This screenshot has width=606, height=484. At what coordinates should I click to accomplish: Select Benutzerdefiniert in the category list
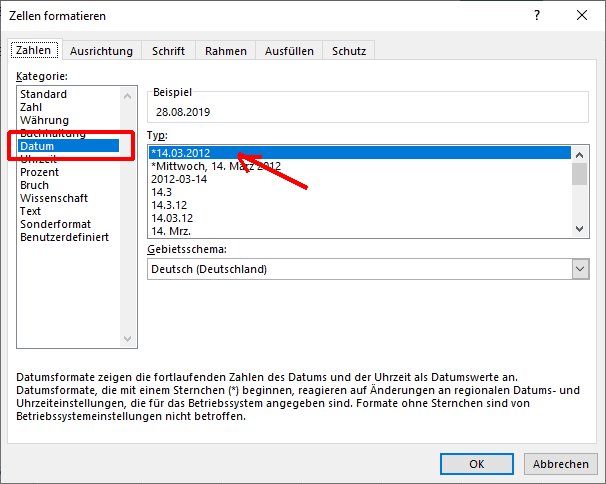pyautogui.click(x=62, y=237)
